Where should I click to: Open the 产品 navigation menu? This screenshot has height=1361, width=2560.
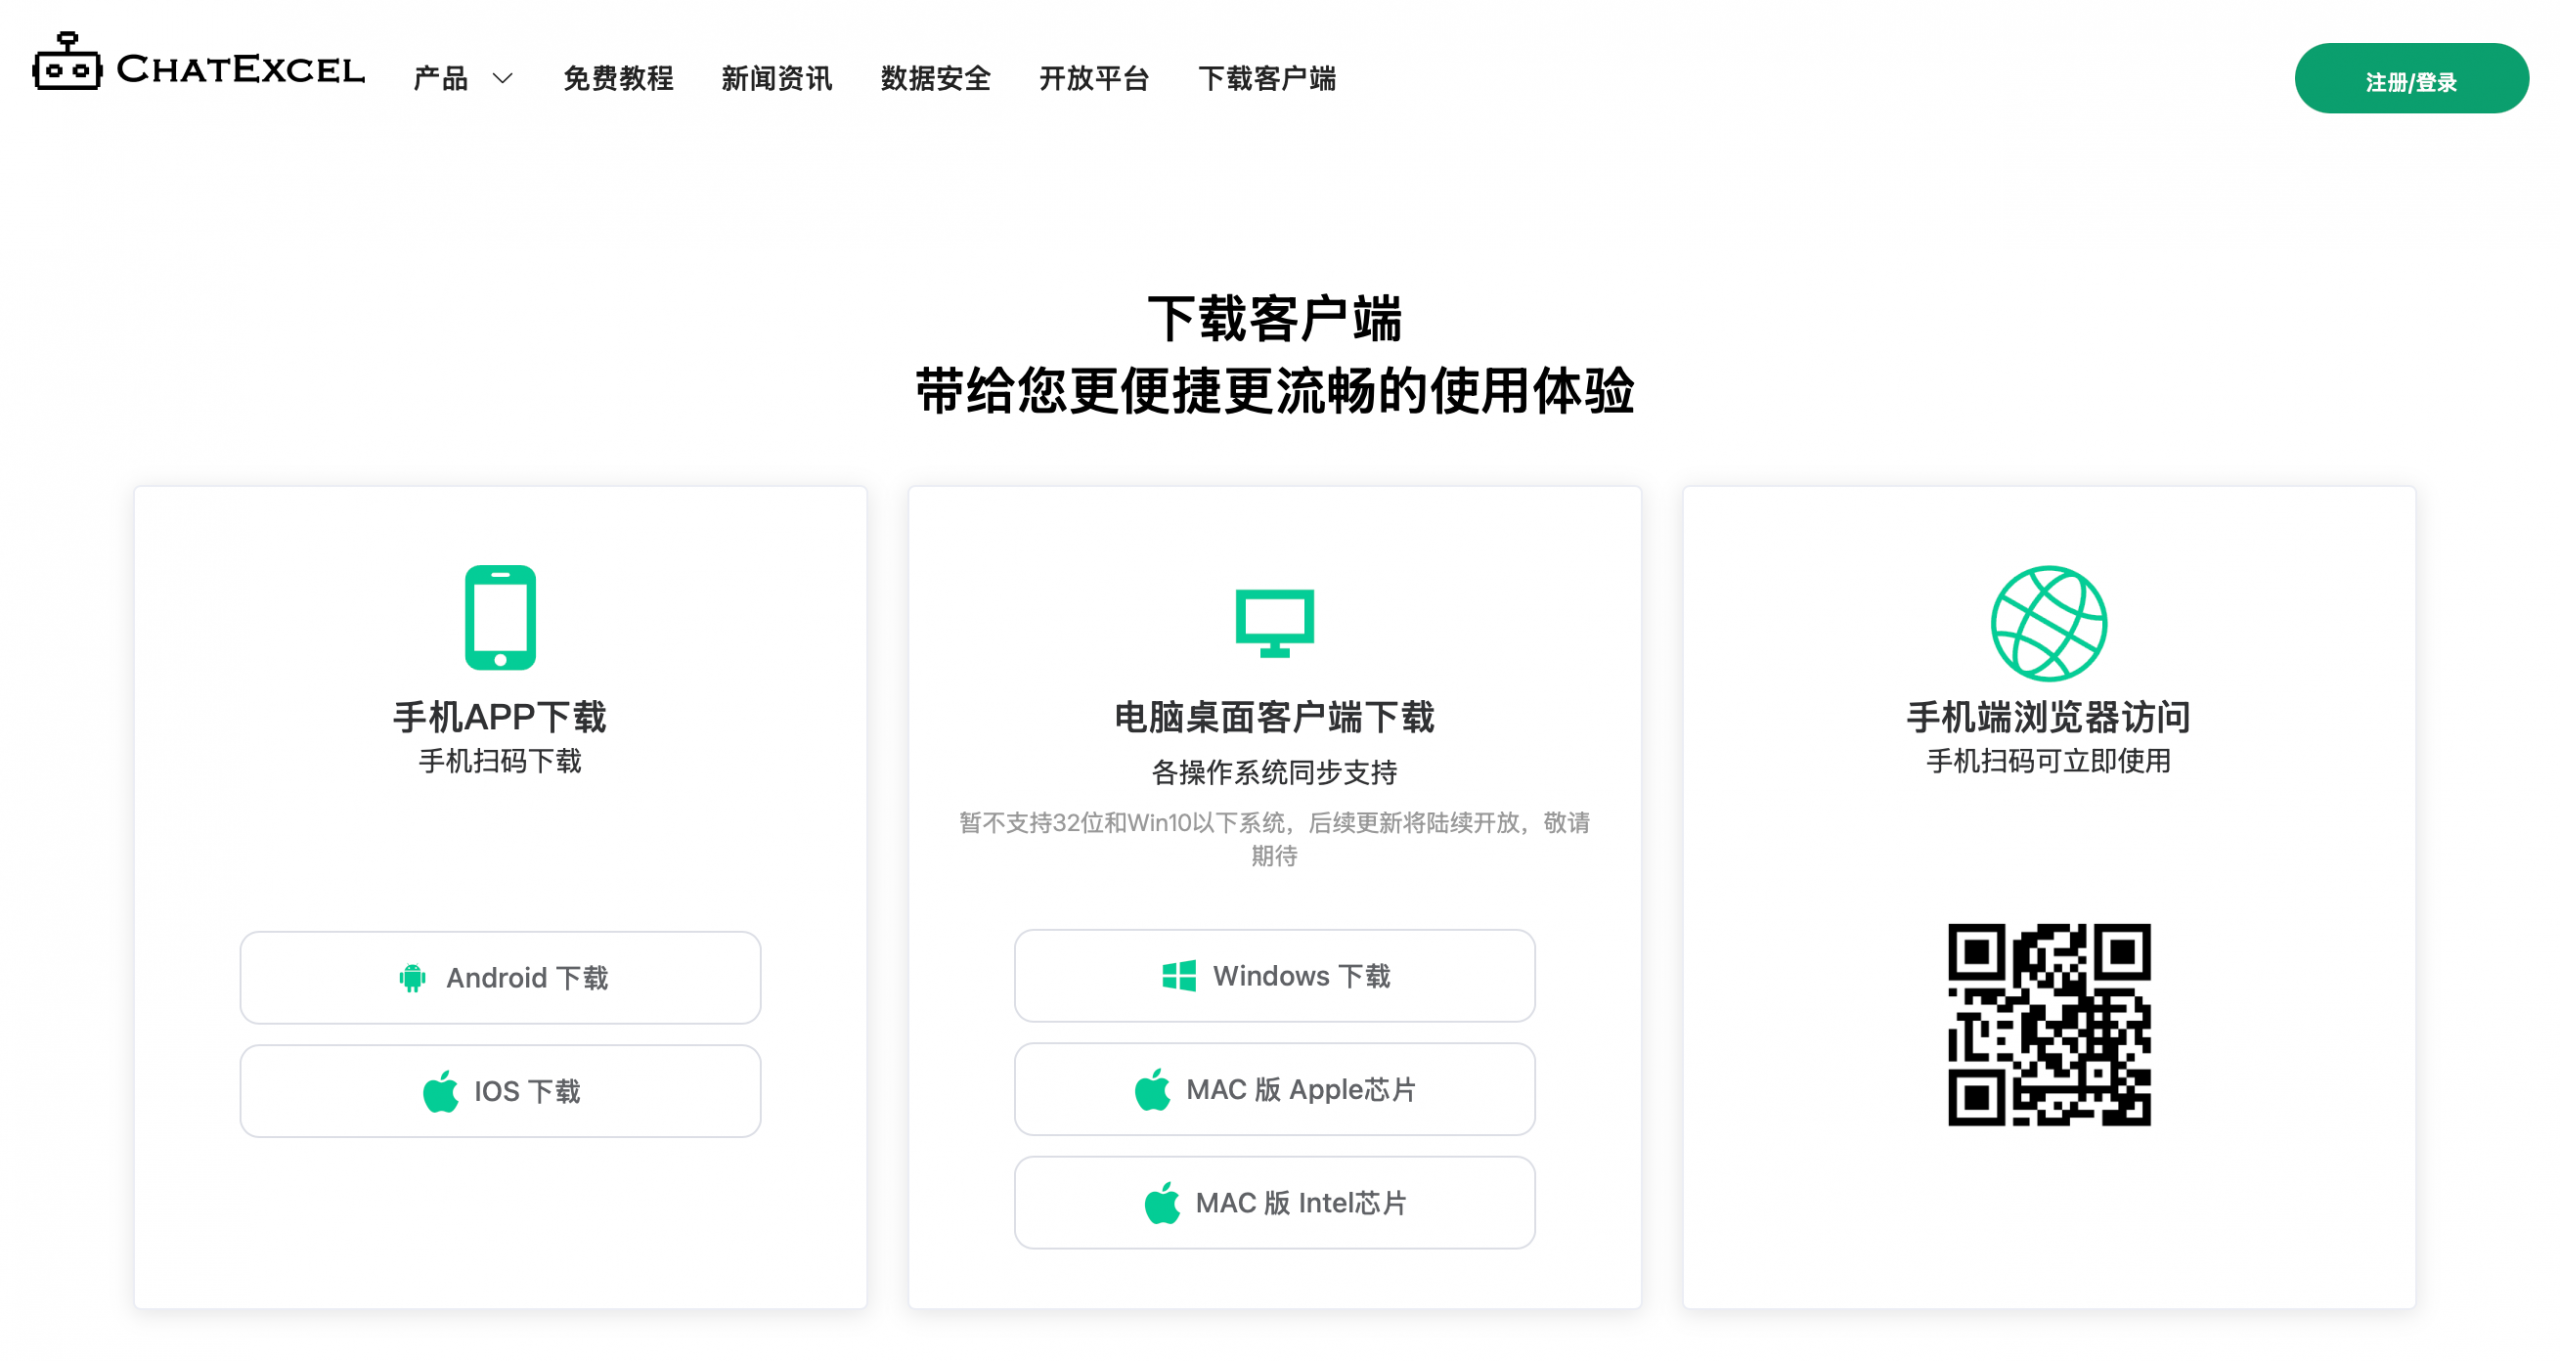click(x=441, y=78)
